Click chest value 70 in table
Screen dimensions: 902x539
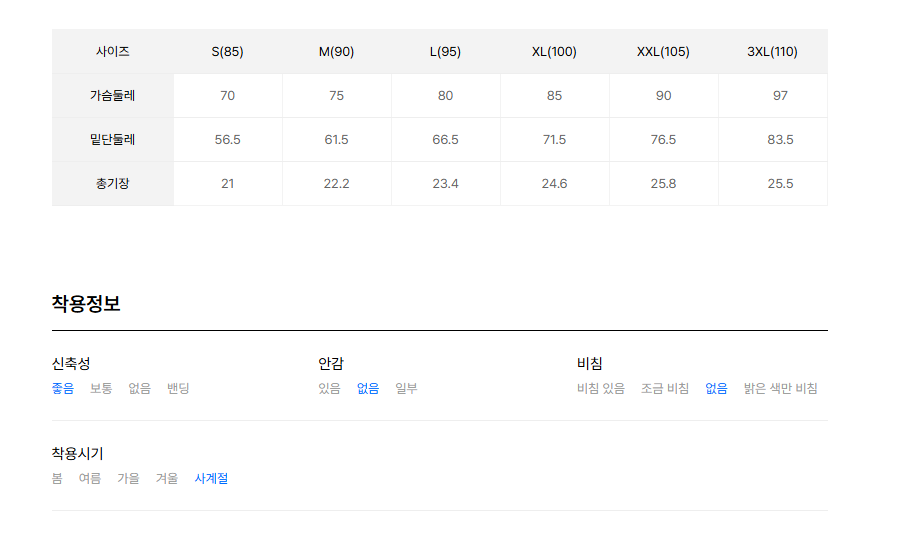[228, 95]
